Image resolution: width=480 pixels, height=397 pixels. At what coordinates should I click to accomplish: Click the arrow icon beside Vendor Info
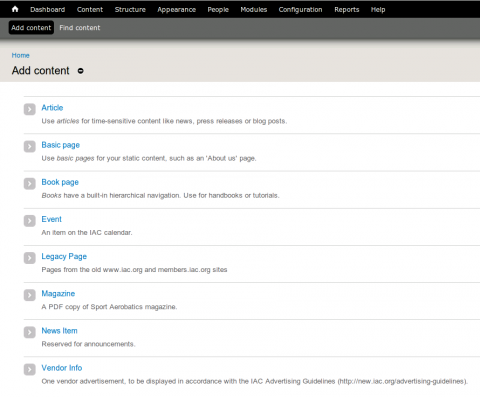click(30, 369)
